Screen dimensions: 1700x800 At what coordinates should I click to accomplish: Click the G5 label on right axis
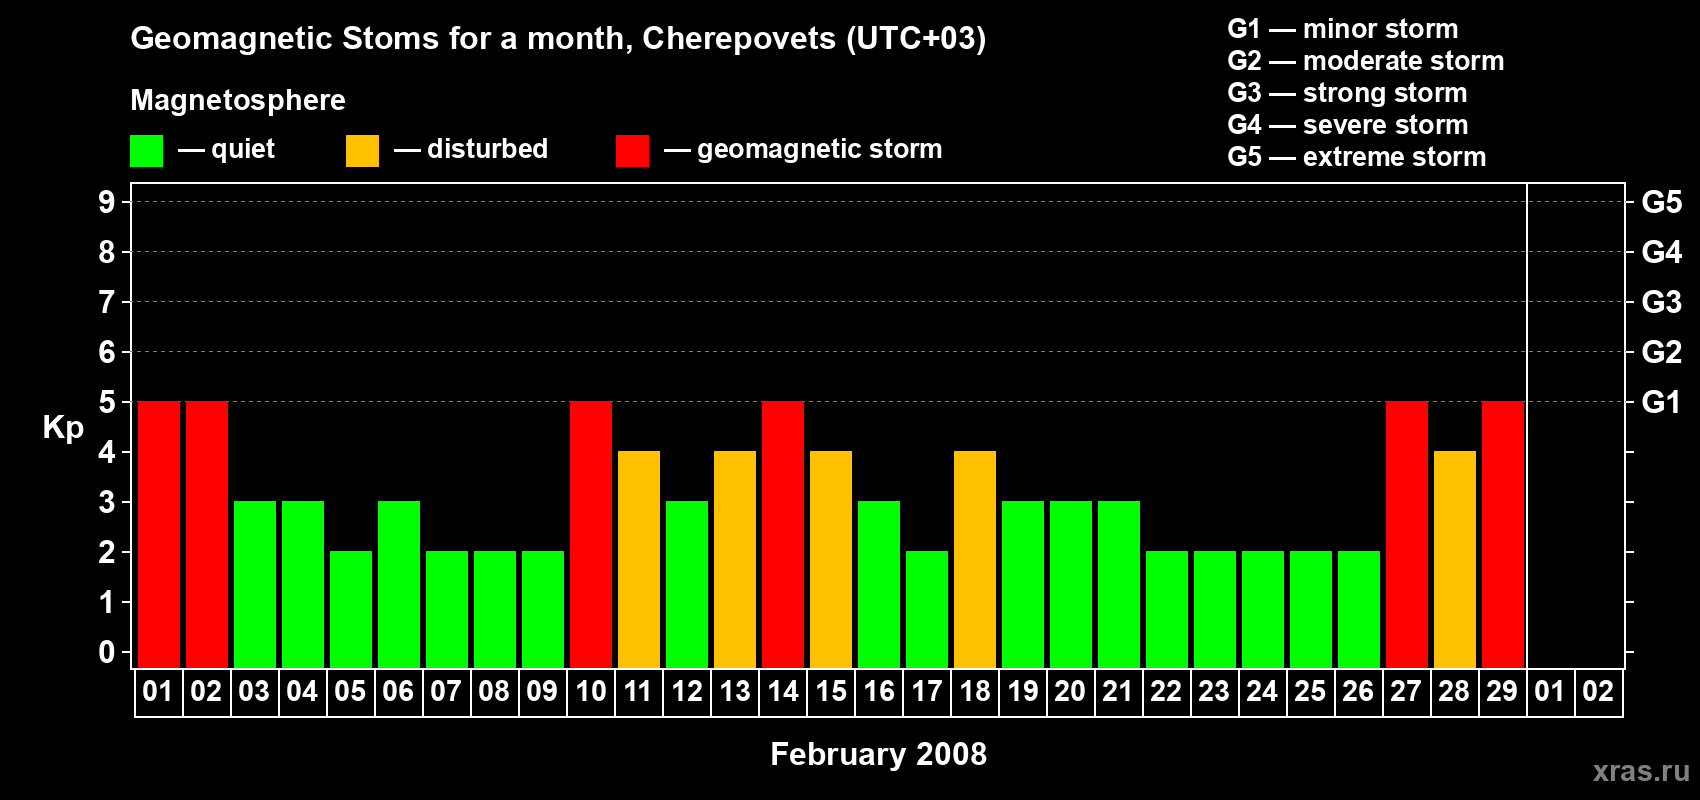(1661, 202)
